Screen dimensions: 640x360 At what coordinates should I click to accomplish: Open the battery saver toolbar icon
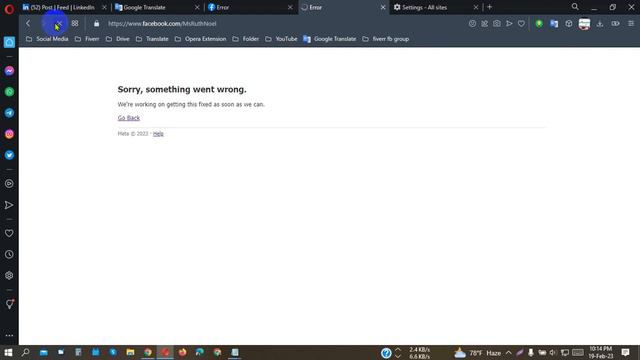tap(615, 24)
